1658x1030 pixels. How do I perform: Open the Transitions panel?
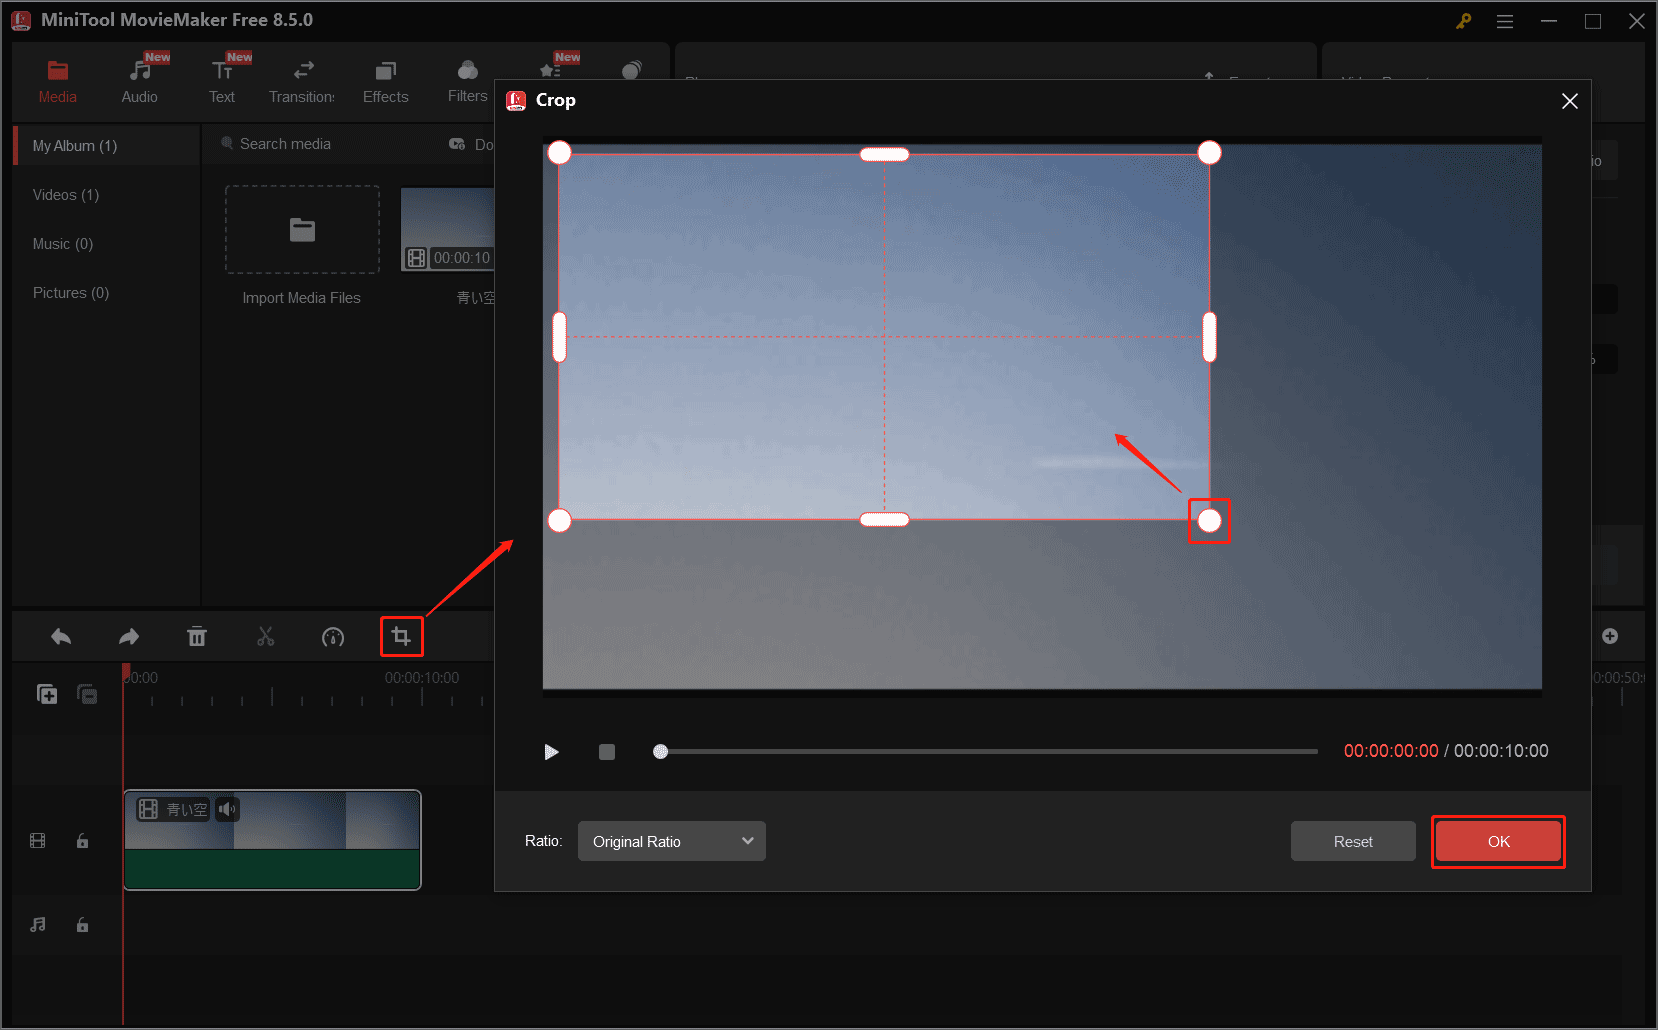coord(301,80)
